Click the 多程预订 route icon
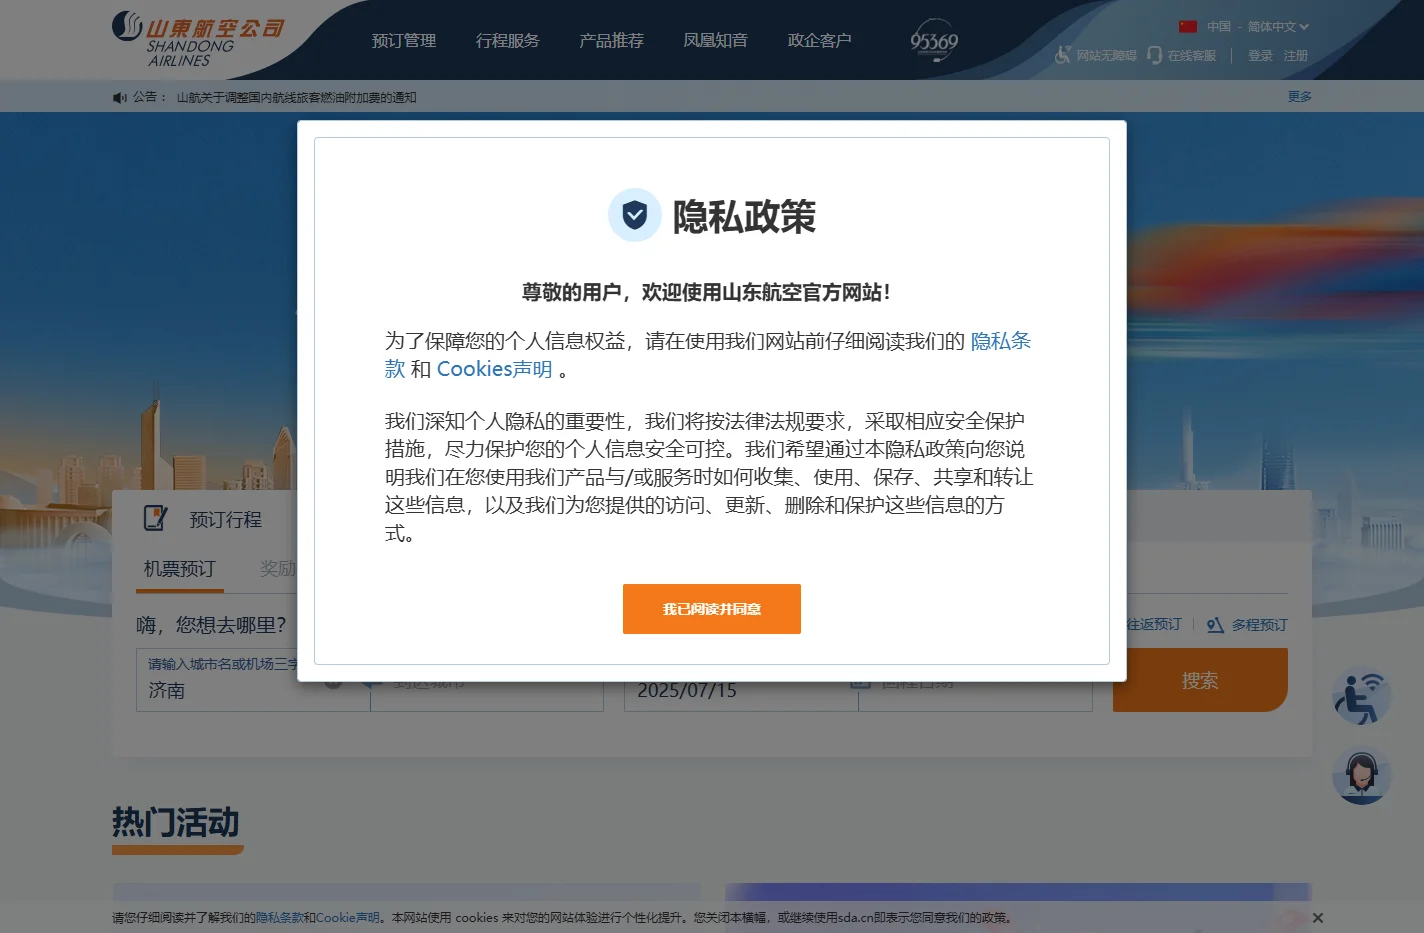1424x933 pixels. tap(1215, 625)
